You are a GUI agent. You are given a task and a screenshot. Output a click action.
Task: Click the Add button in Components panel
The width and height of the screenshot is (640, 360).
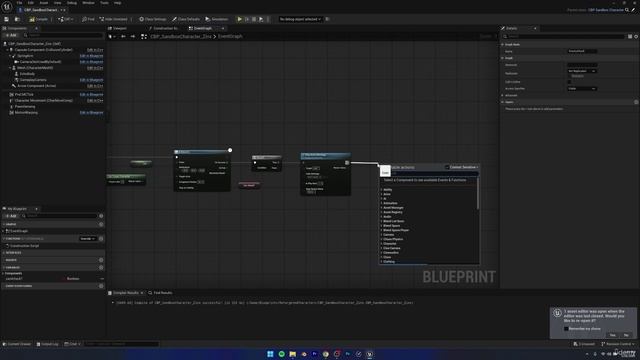point(11,36)
